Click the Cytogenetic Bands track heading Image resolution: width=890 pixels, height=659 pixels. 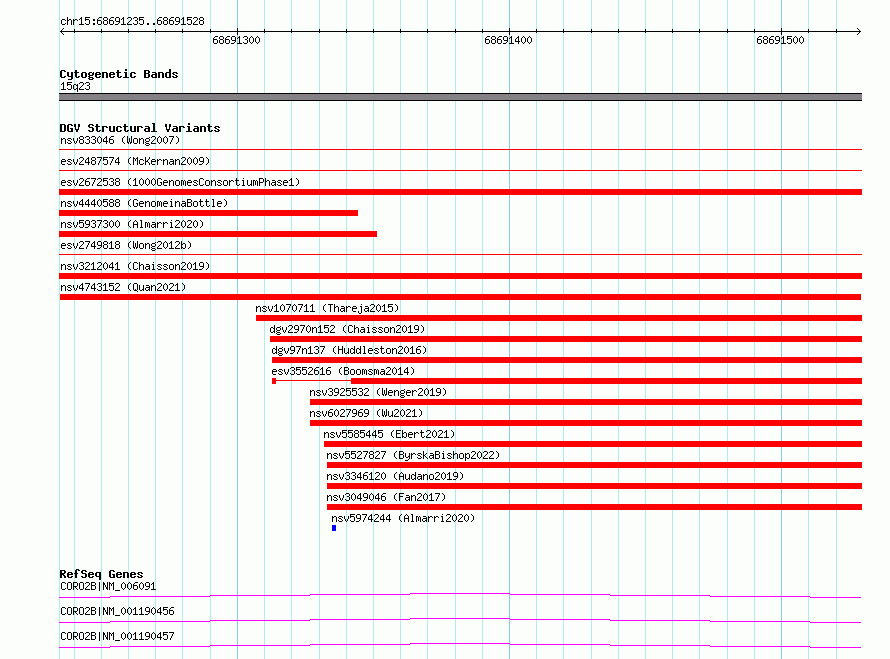click(x=119, y=74)
